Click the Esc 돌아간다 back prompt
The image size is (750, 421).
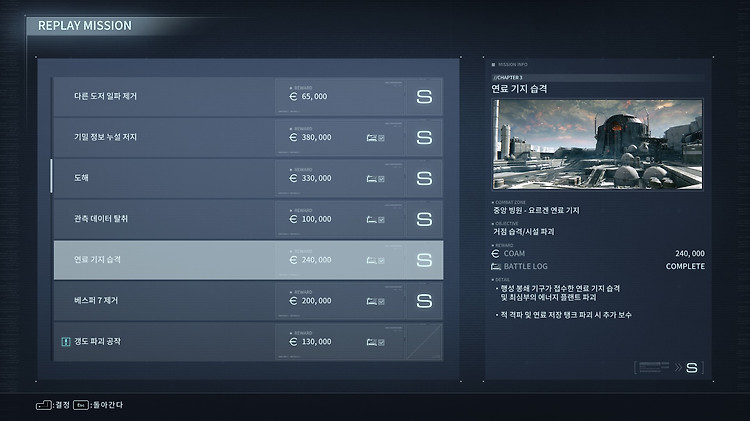(x=98, y=405)
